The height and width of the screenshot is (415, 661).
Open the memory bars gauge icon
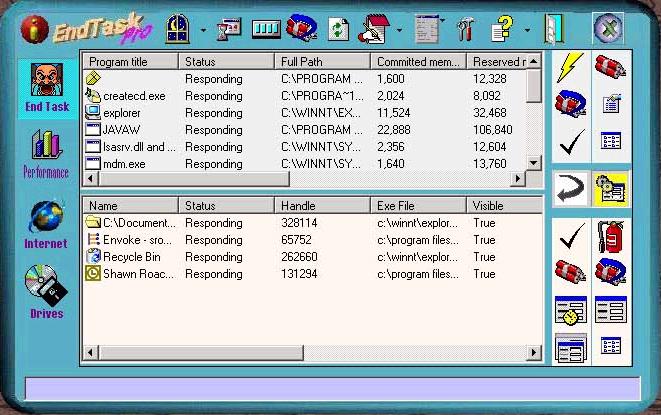pos(266,29)
